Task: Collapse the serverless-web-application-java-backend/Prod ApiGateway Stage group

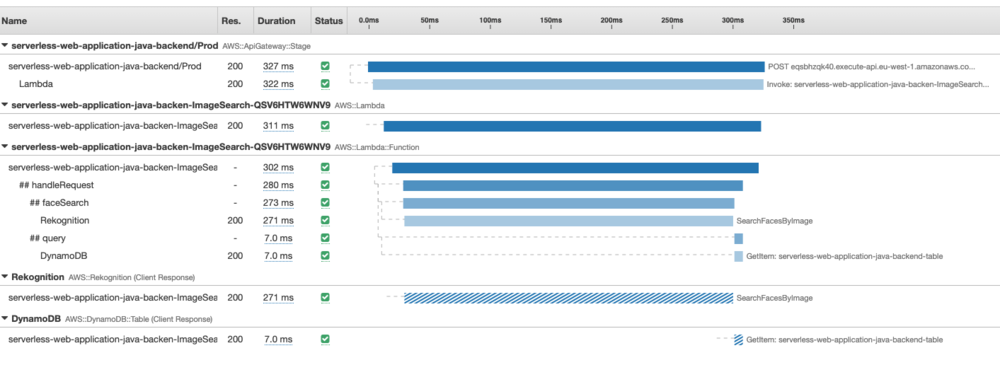Action: pyautogui.click(x=5, y=46)
